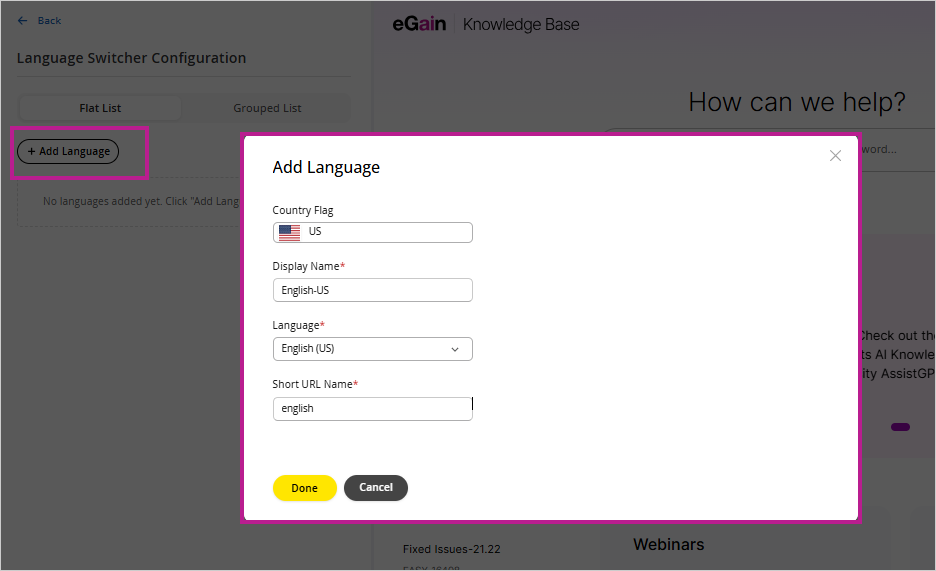The height and width of the screenshot is (571, 936).
Task: Open the Country Flag field
Action: tap(372, 232)
